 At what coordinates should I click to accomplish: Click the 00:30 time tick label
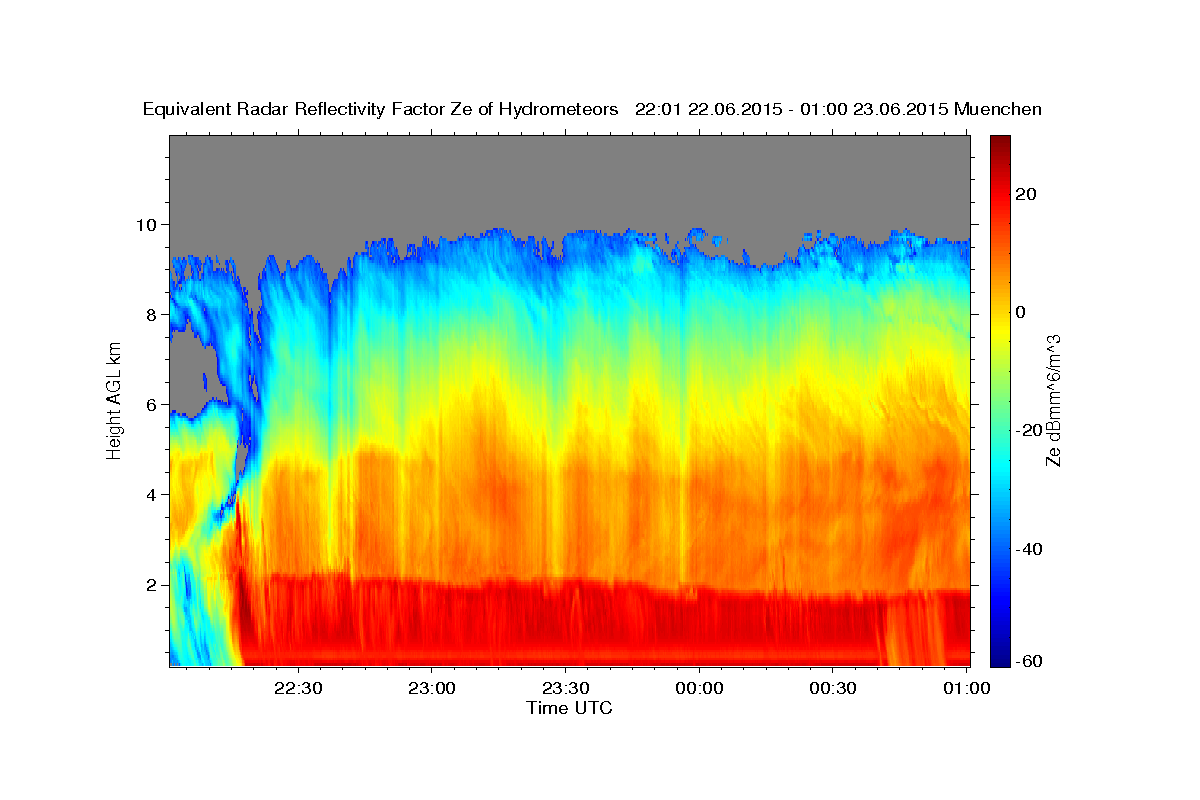coord(832,689)
